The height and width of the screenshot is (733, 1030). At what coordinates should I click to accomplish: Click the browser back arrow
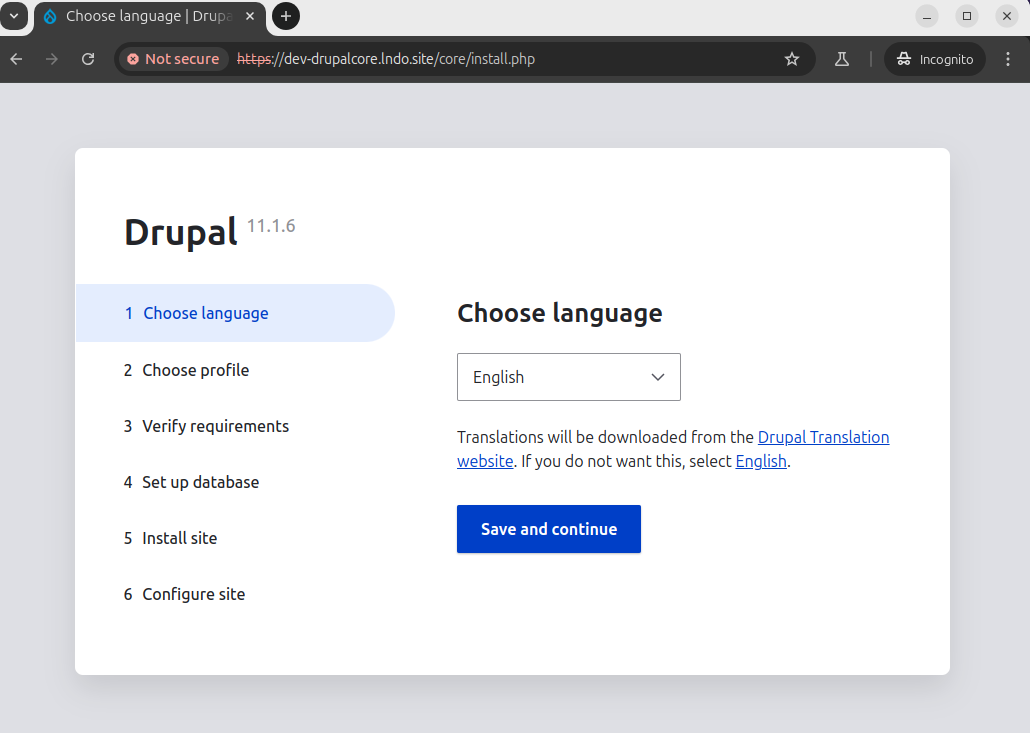[16, 59]
